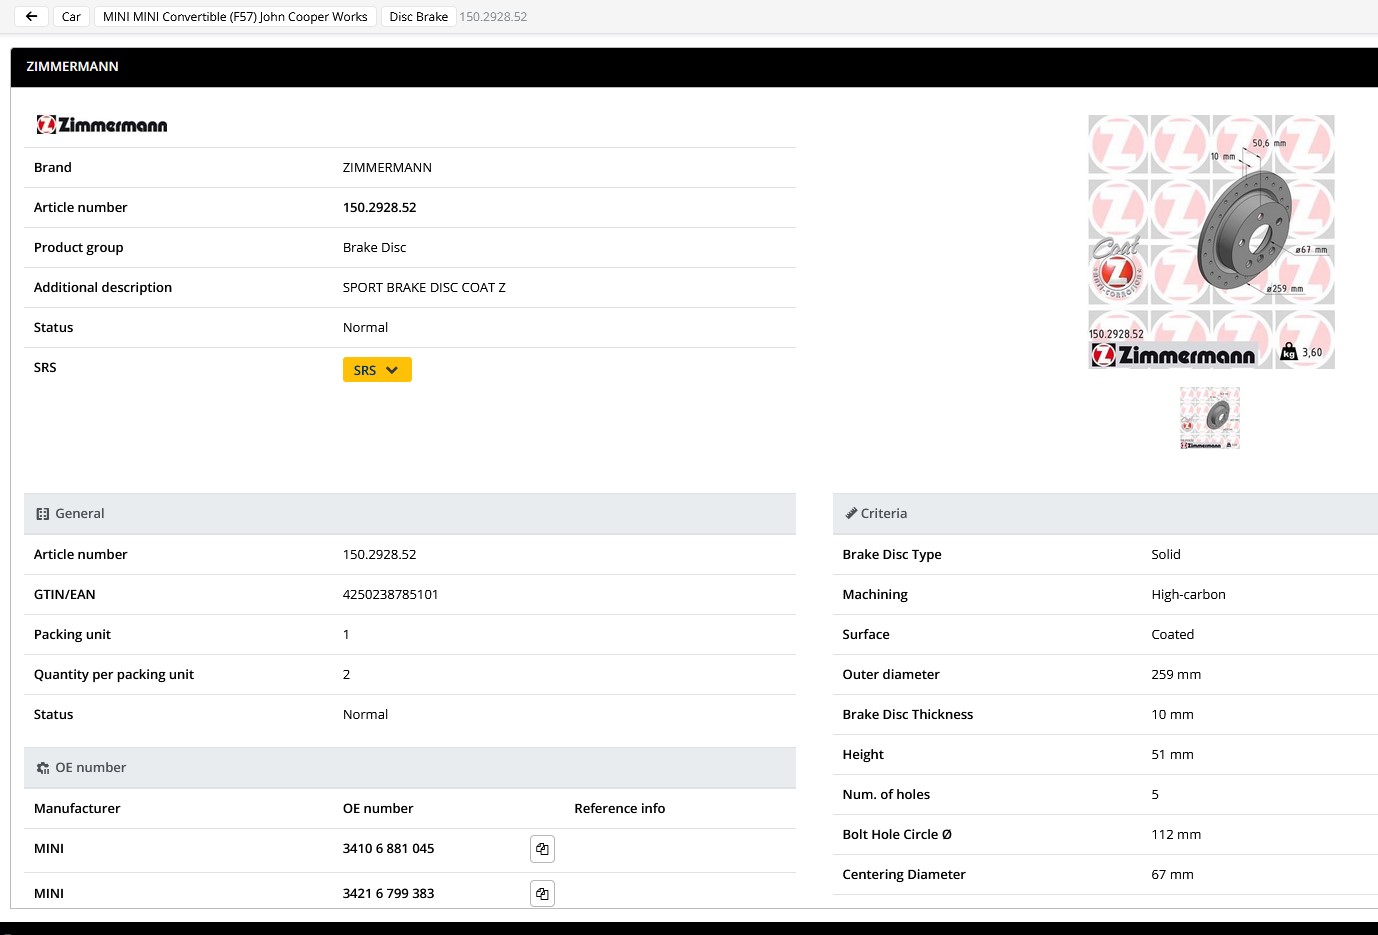The image size is (1378, 935).
Task: Click the Reference info column header
Action: point(619,808)
